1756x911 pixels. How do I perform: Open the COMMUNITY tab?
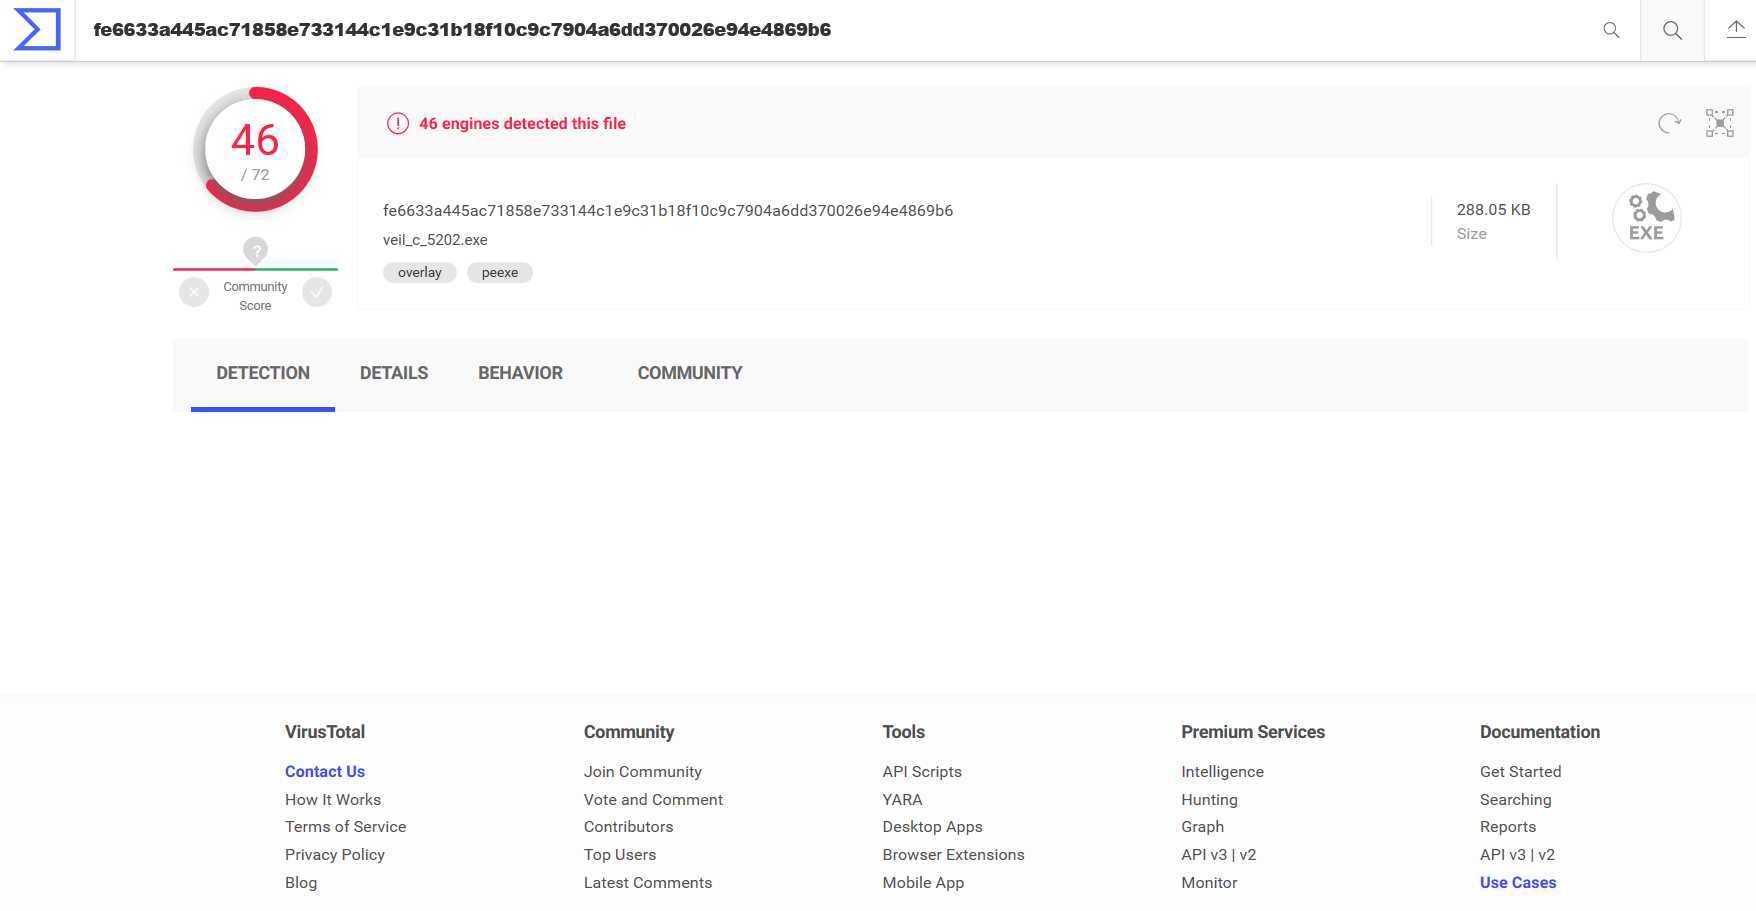point(690,373)
